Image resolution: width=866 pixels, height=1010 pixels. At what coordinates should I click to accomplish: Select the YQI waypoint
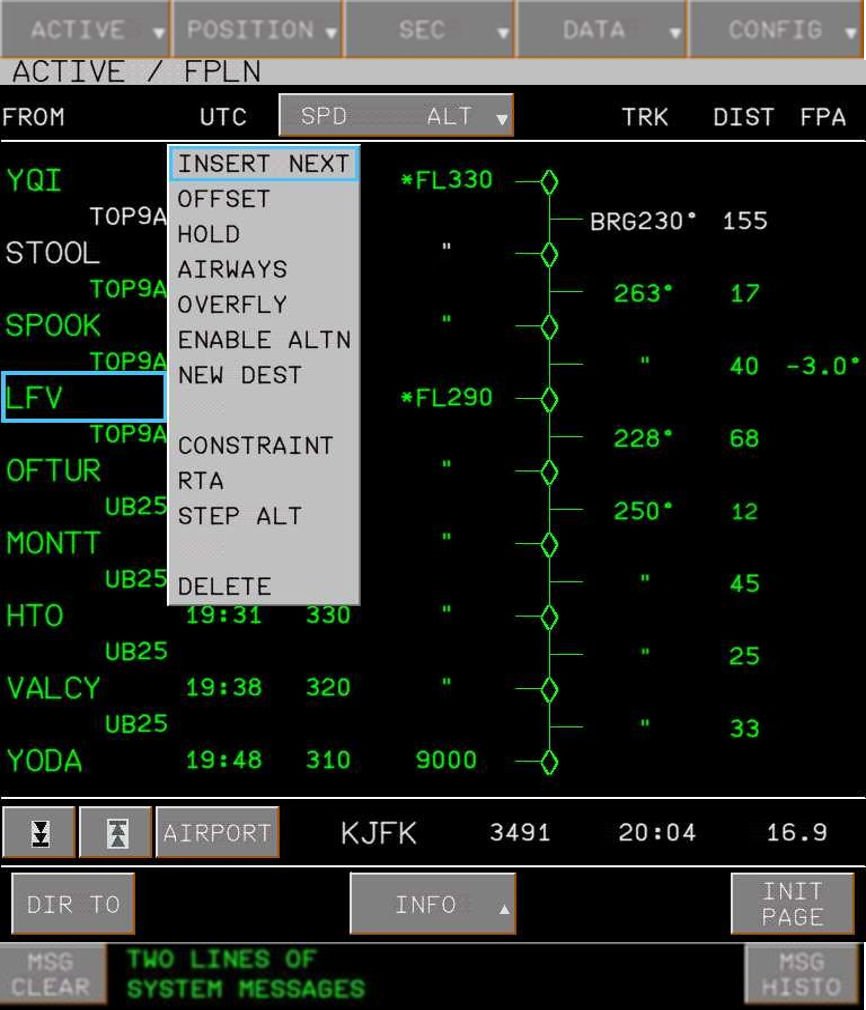click(x=34, y=180)
